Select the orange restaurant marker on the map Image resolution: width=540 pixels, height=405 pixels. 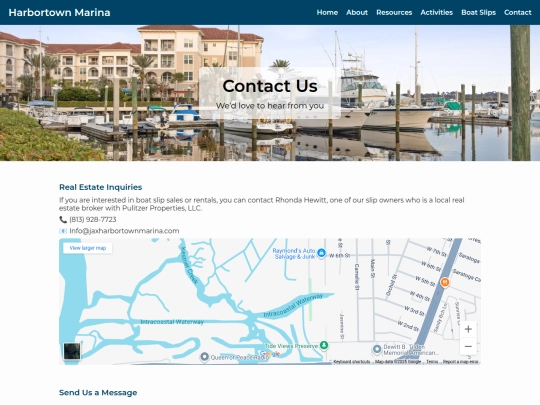(445, 282)
